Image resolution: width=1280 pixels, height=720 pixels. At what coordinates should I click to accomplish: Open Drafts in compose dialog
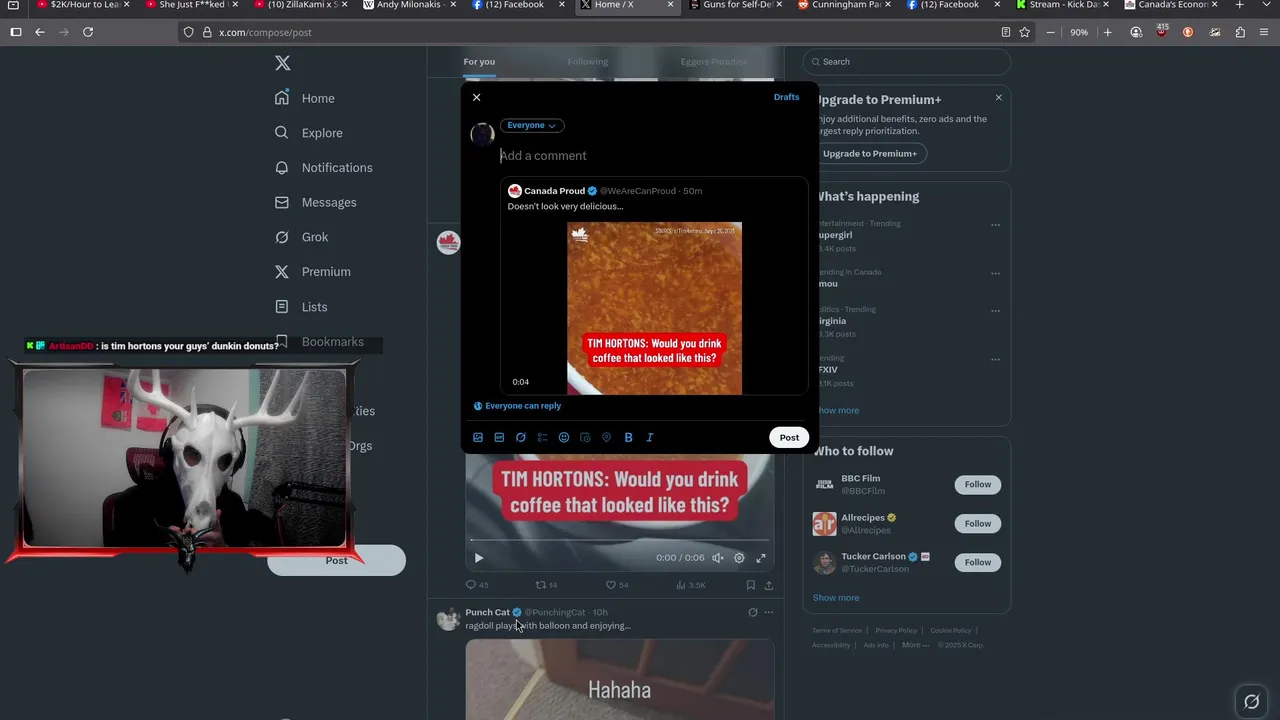[x=786, y=97]
